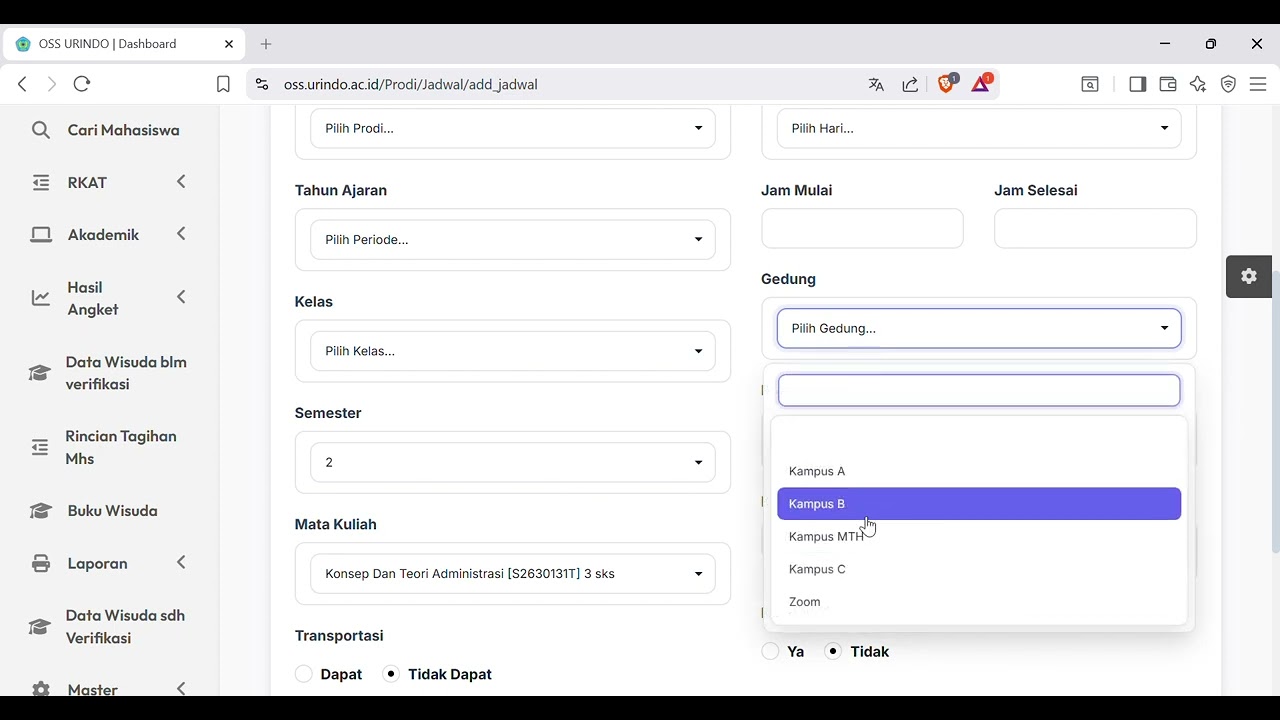Open the Mata Kuliah dropdown
Image resolution: width=1280 pixels, height=720 pixels.
point(513,574)
